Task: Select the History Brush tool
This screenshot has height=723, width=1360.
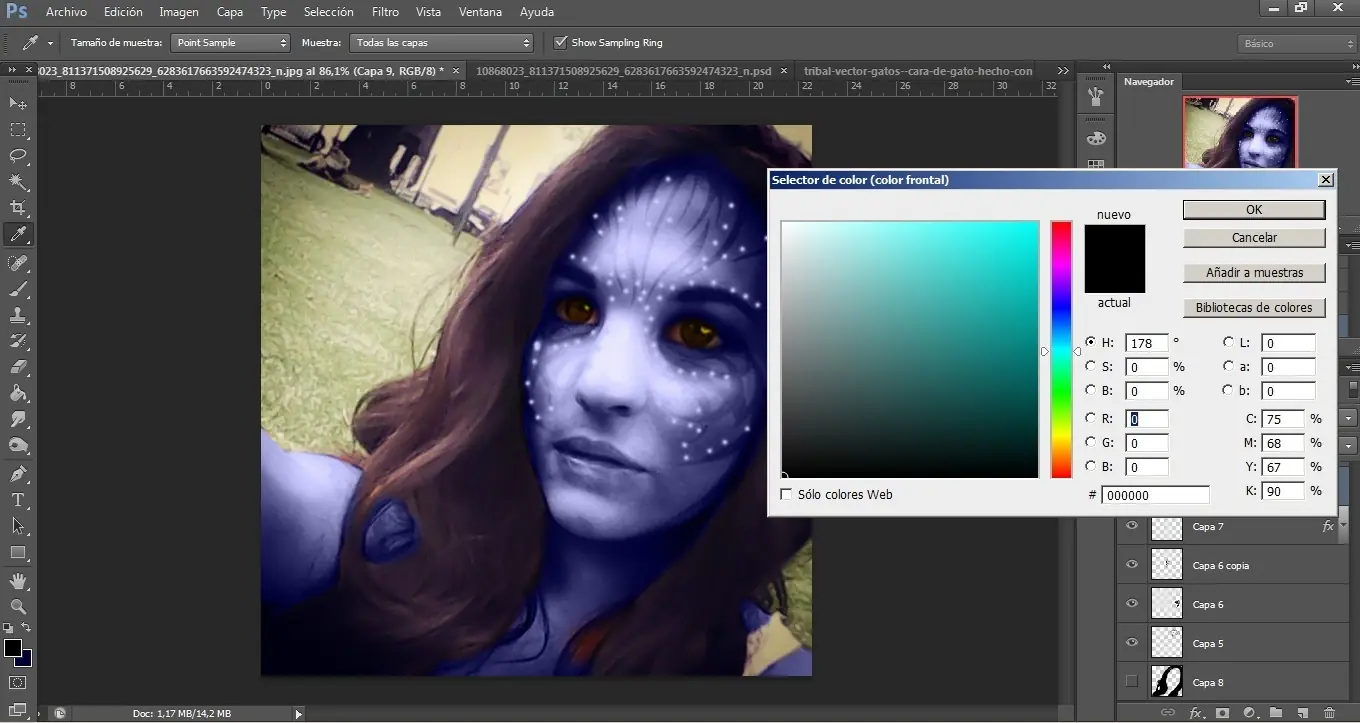Action: 18,341
